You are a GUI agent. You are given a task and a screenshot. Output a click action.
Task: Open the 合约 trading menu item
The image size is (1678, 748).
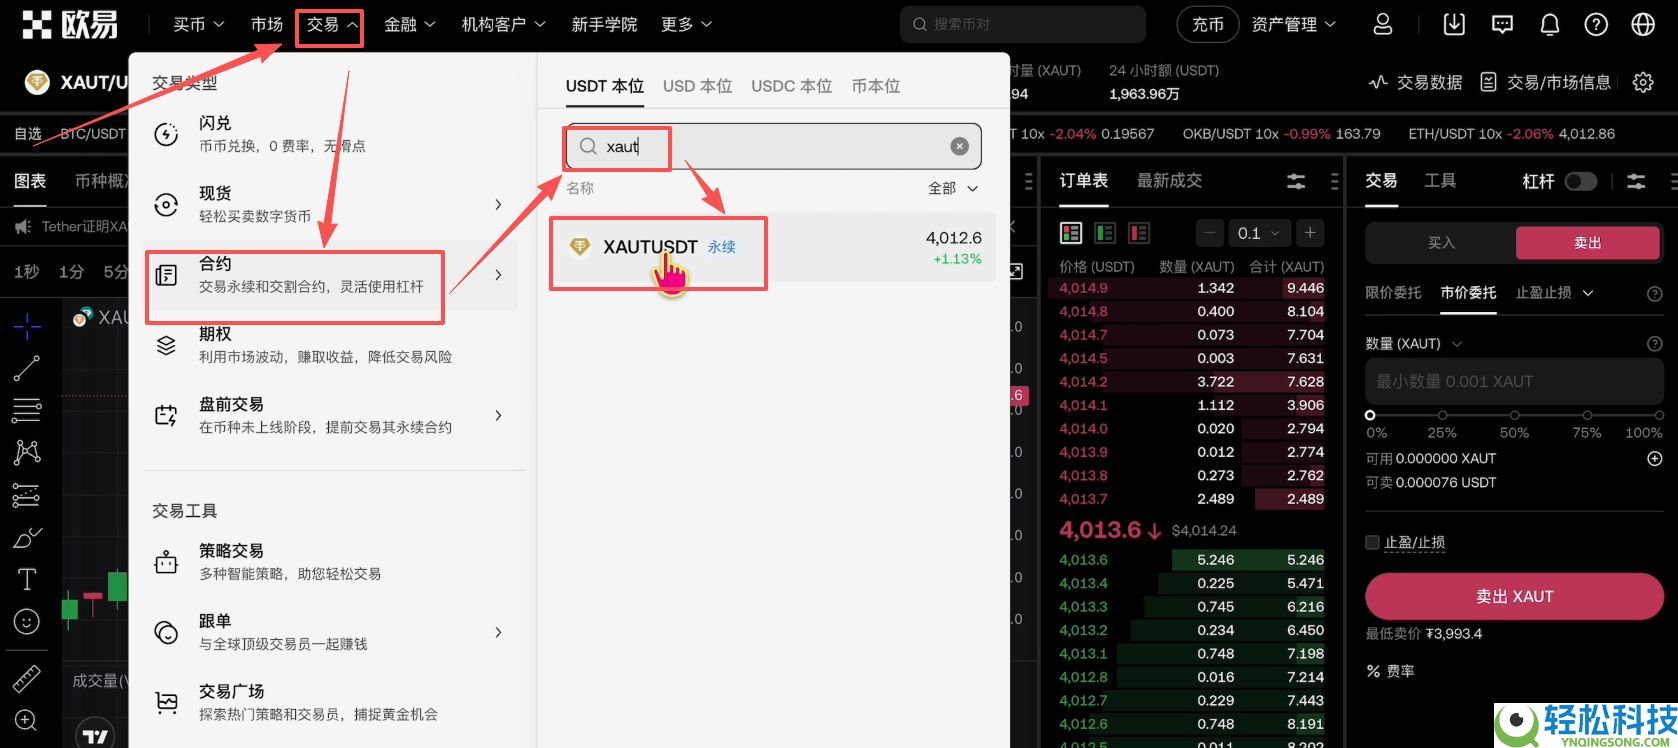[x=331, y=275]
